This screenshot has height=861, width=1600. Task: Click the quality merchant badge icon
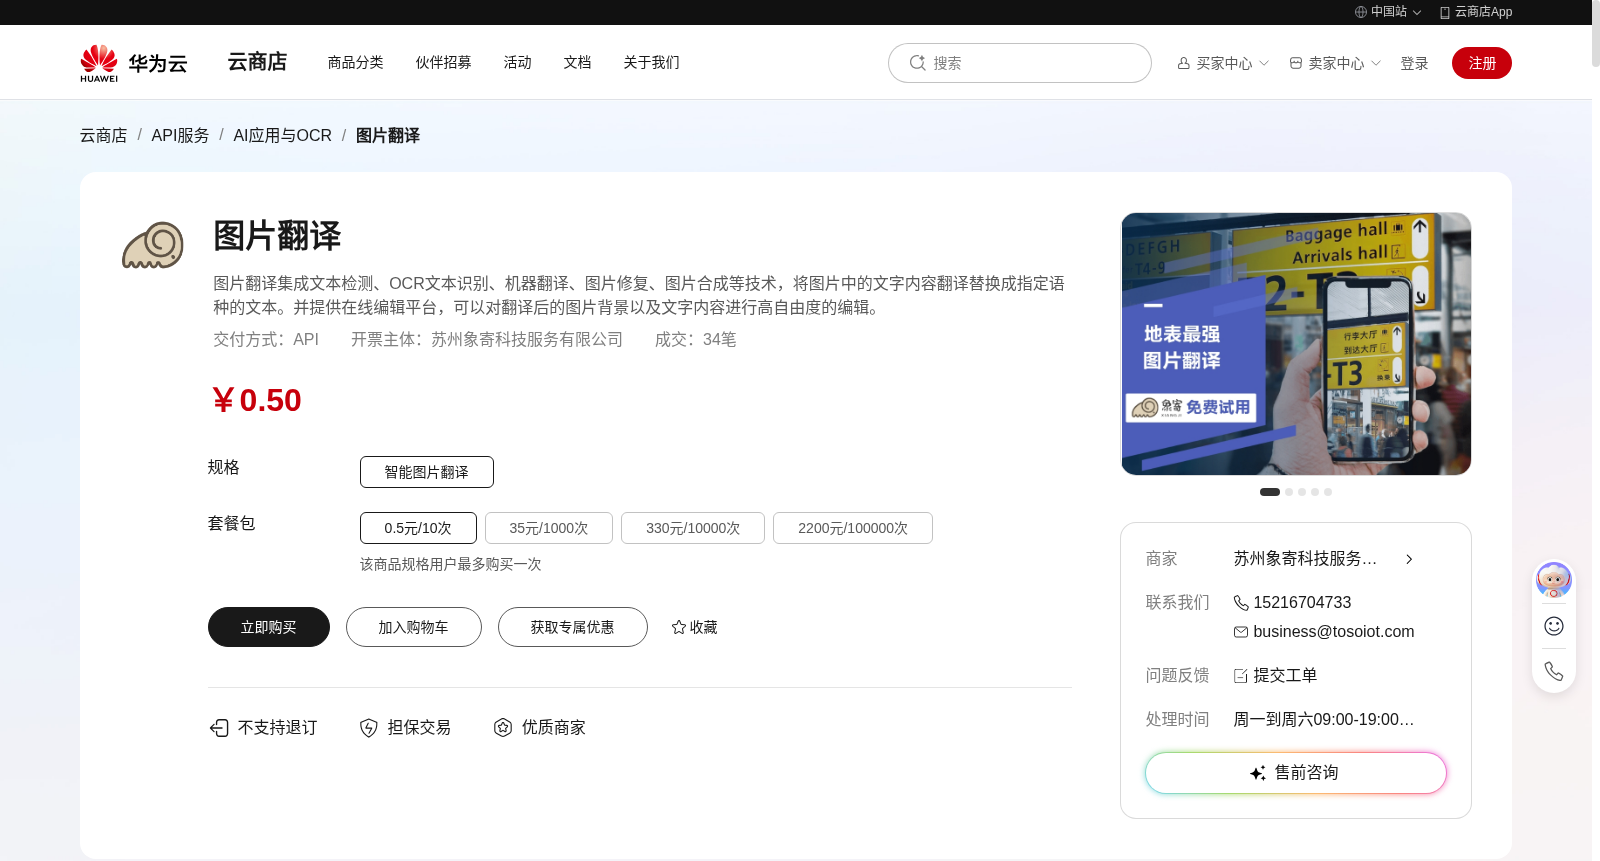tap(503, 728)
